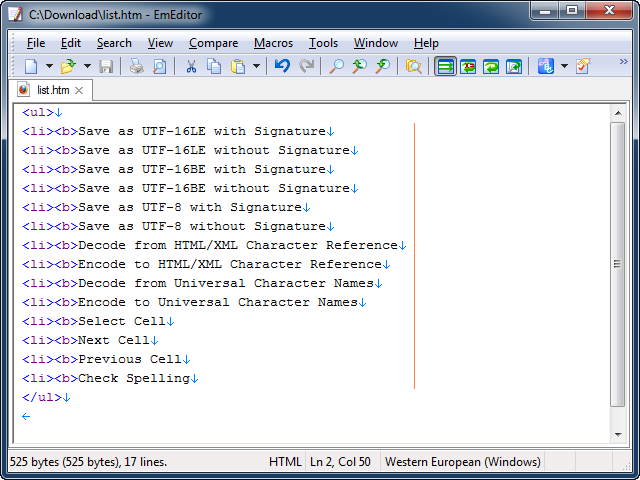Click the scroll down arrow
The height and width of the screenshot is (480, 640).
click(618, 435)
